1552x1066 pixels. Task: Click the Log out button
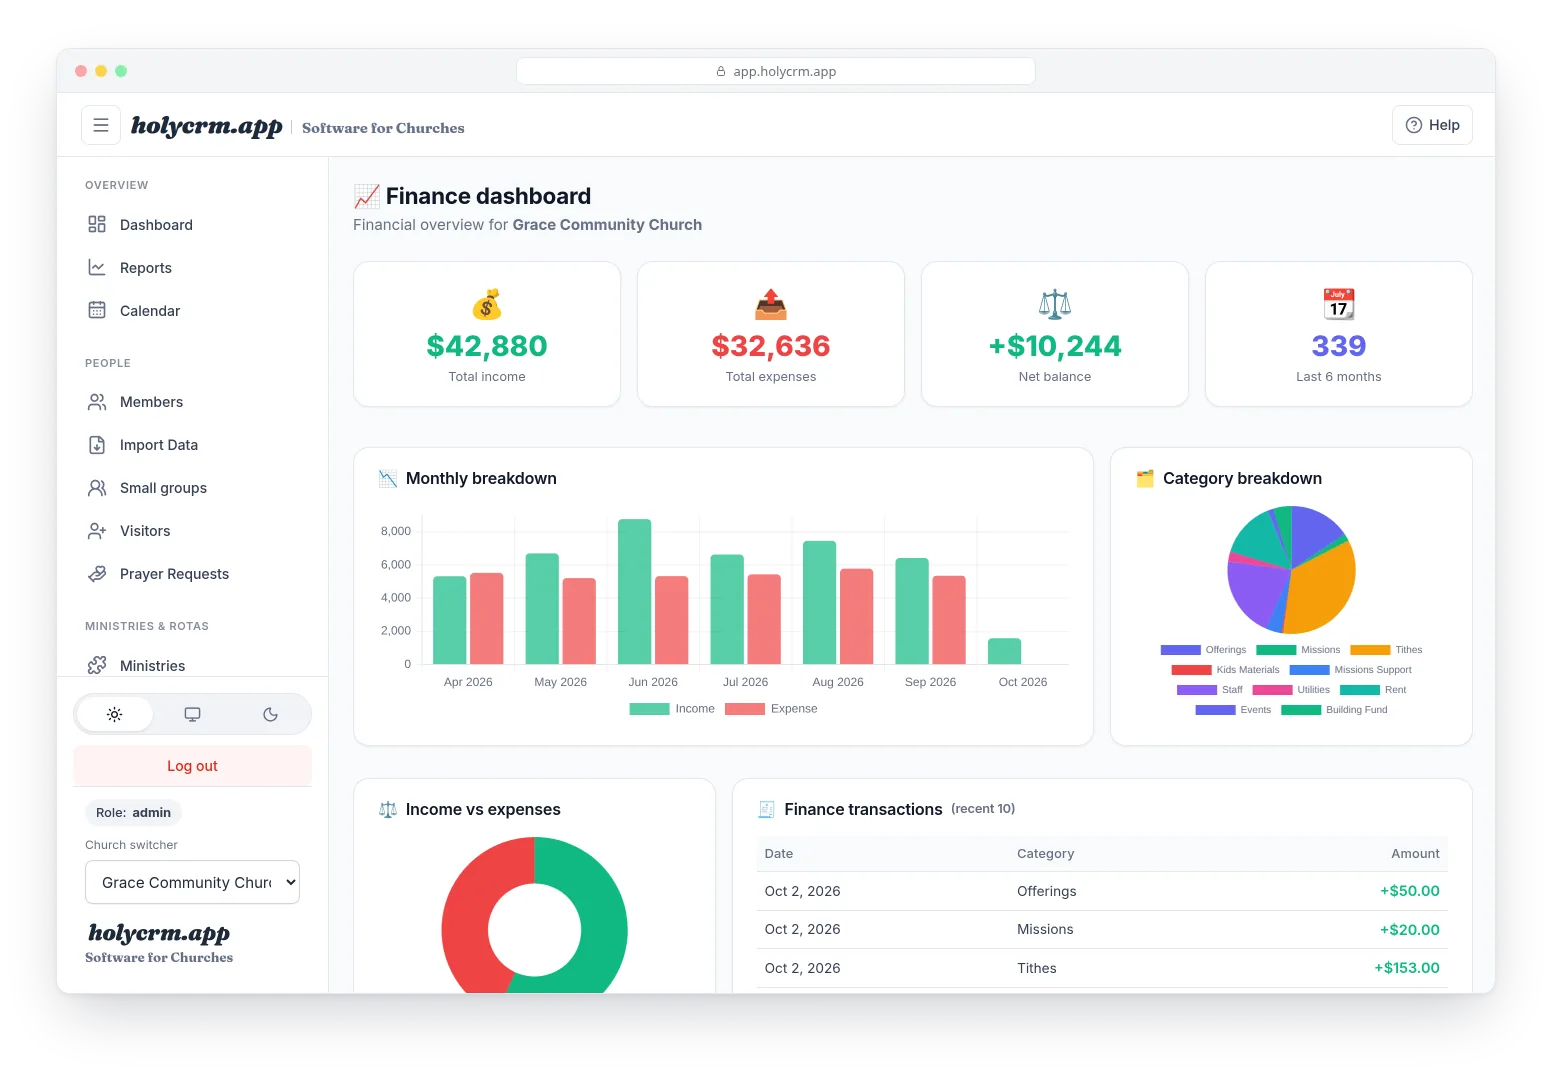tap(193, 765)
